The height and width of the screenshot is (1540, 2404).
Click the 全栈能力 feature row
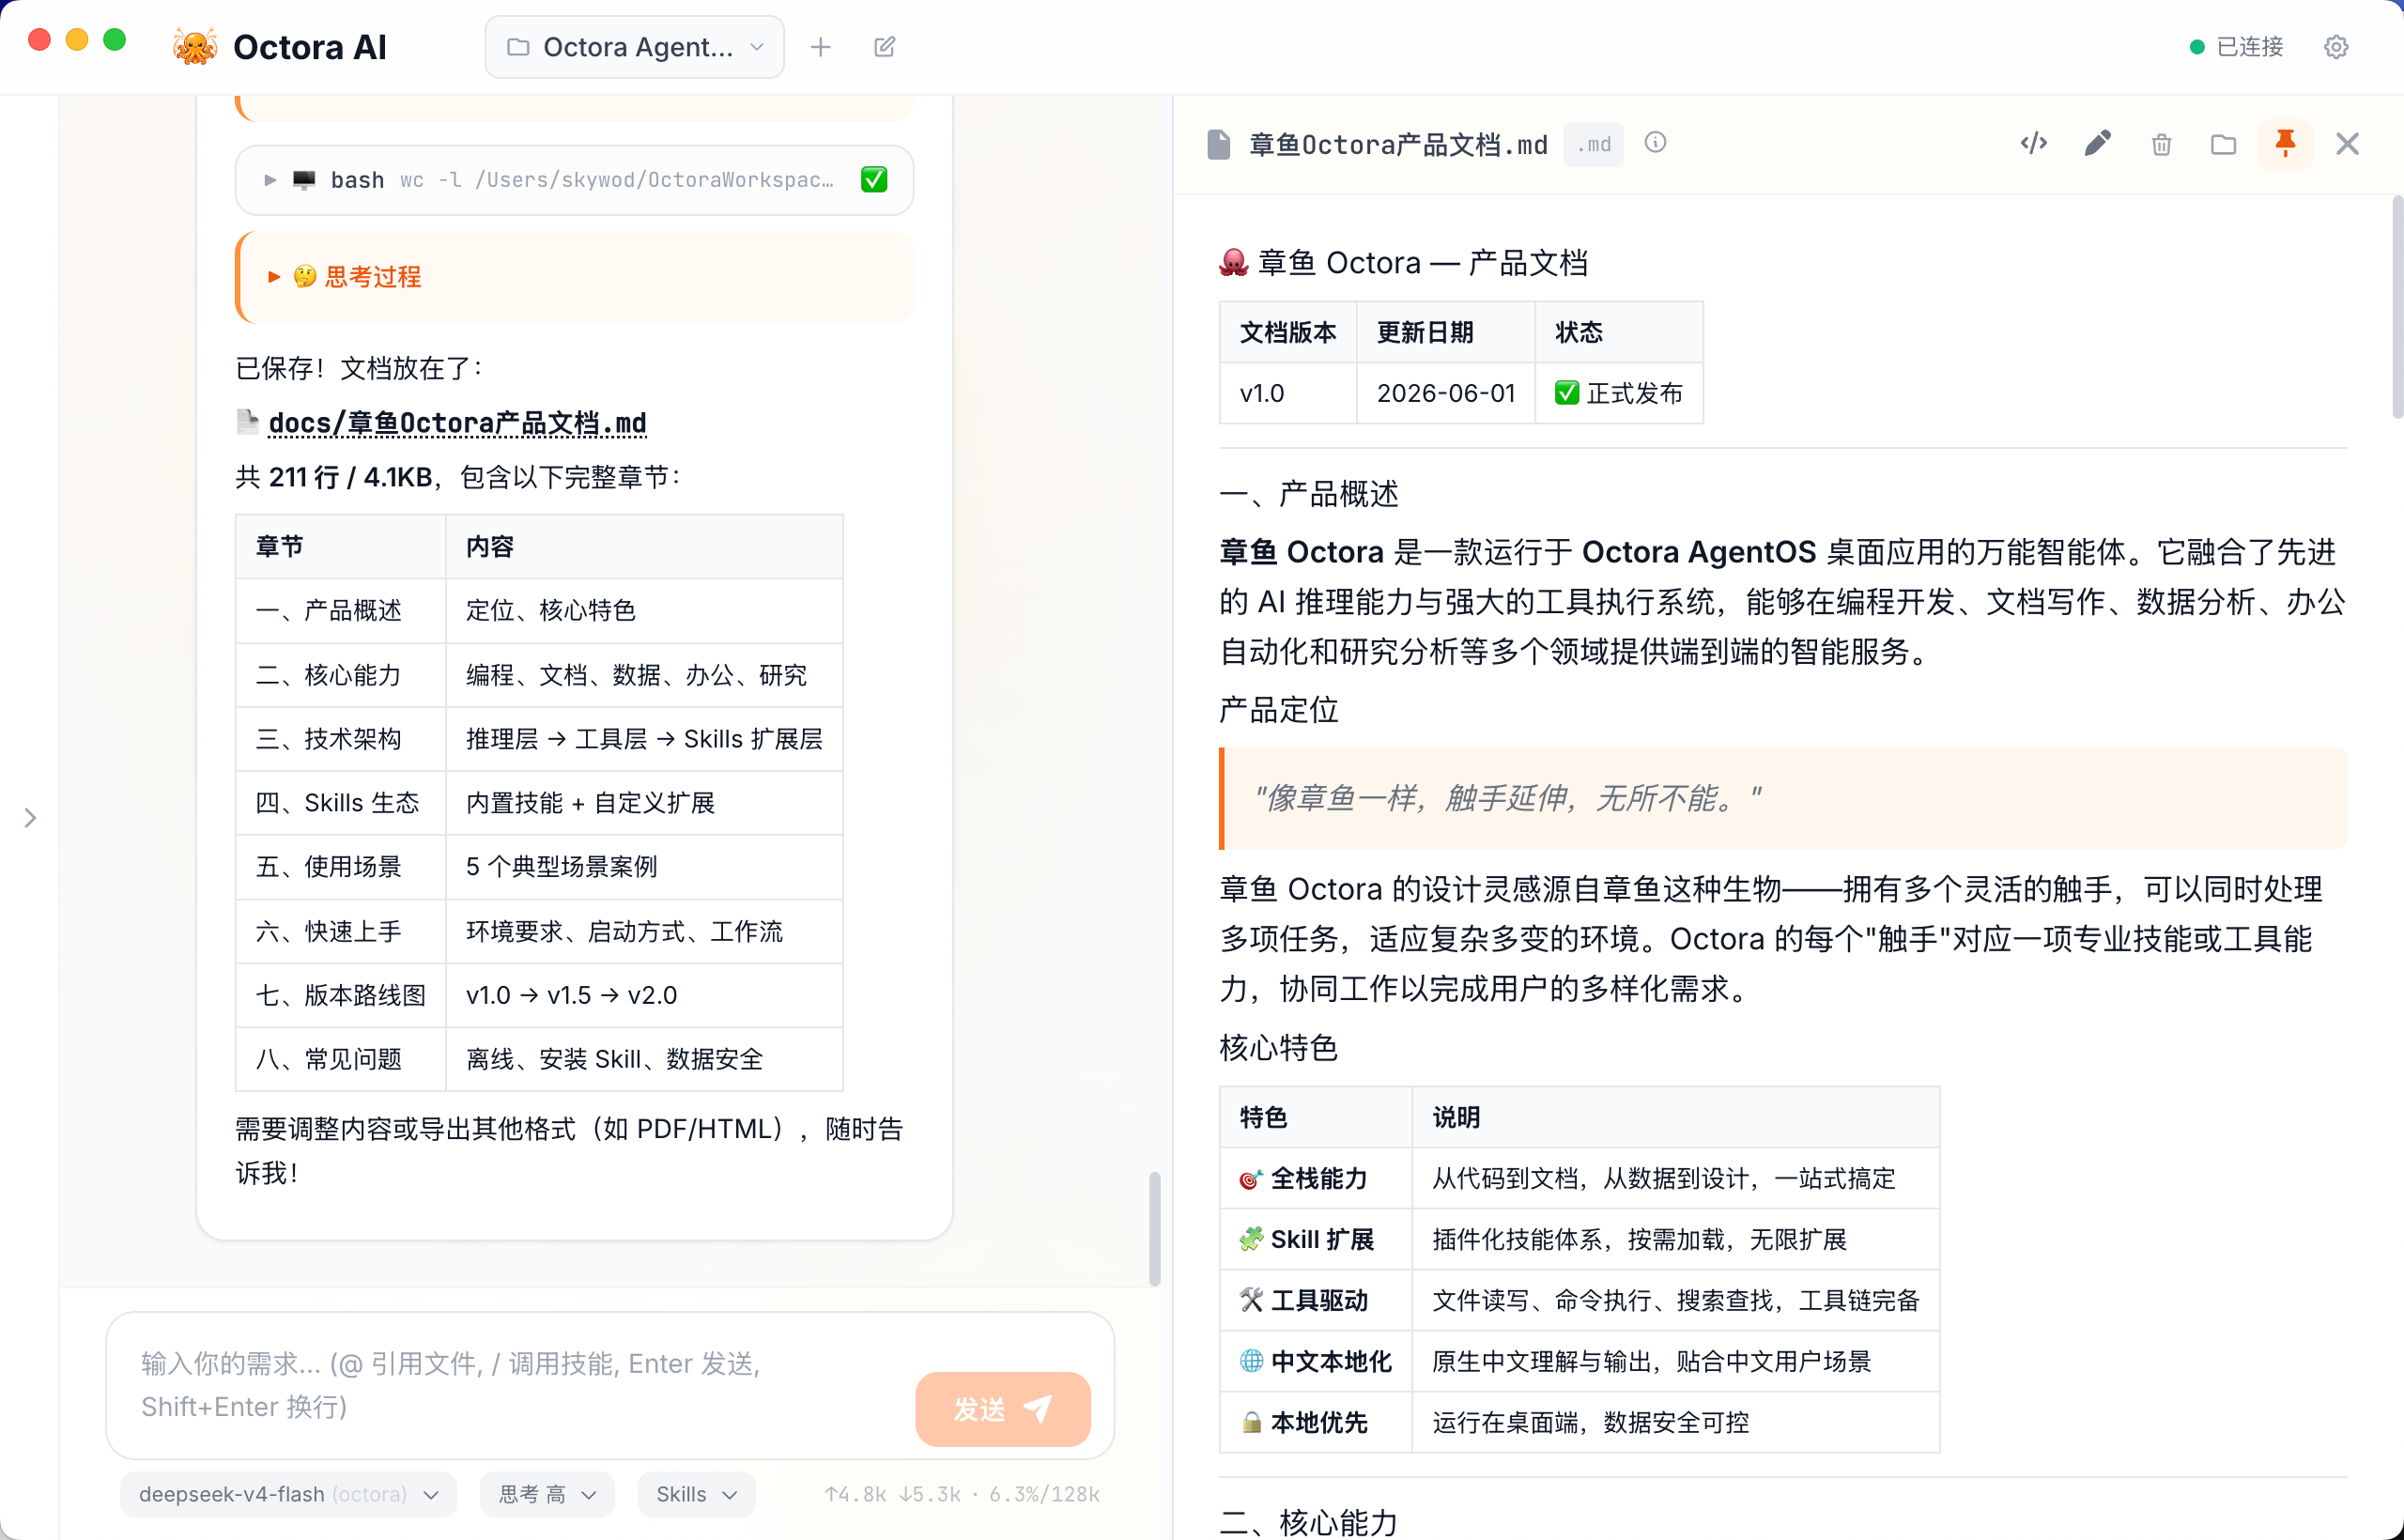1580,1178
